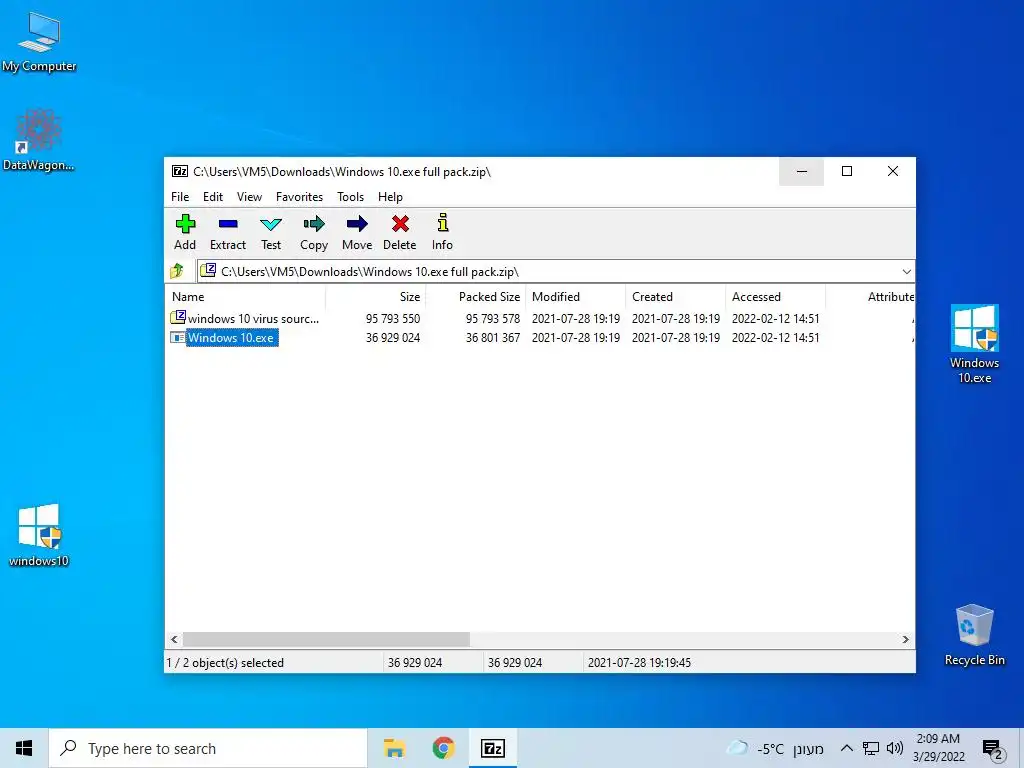Open the Tools menu
Screen dimensions: 1024x768
click(x=350, y=197)
